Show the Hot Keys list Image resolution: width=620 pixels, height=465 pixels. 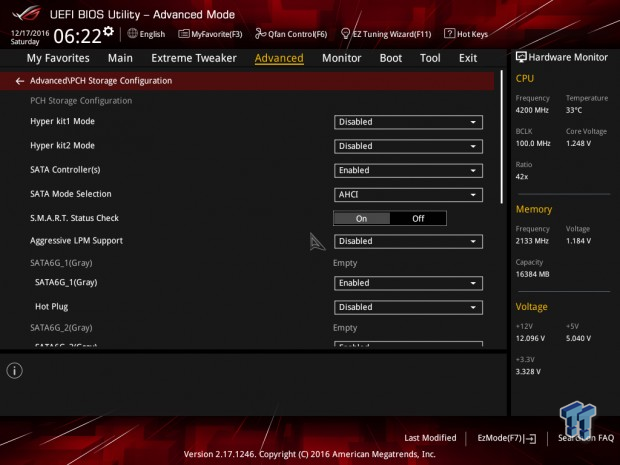[x=466, y=34]
